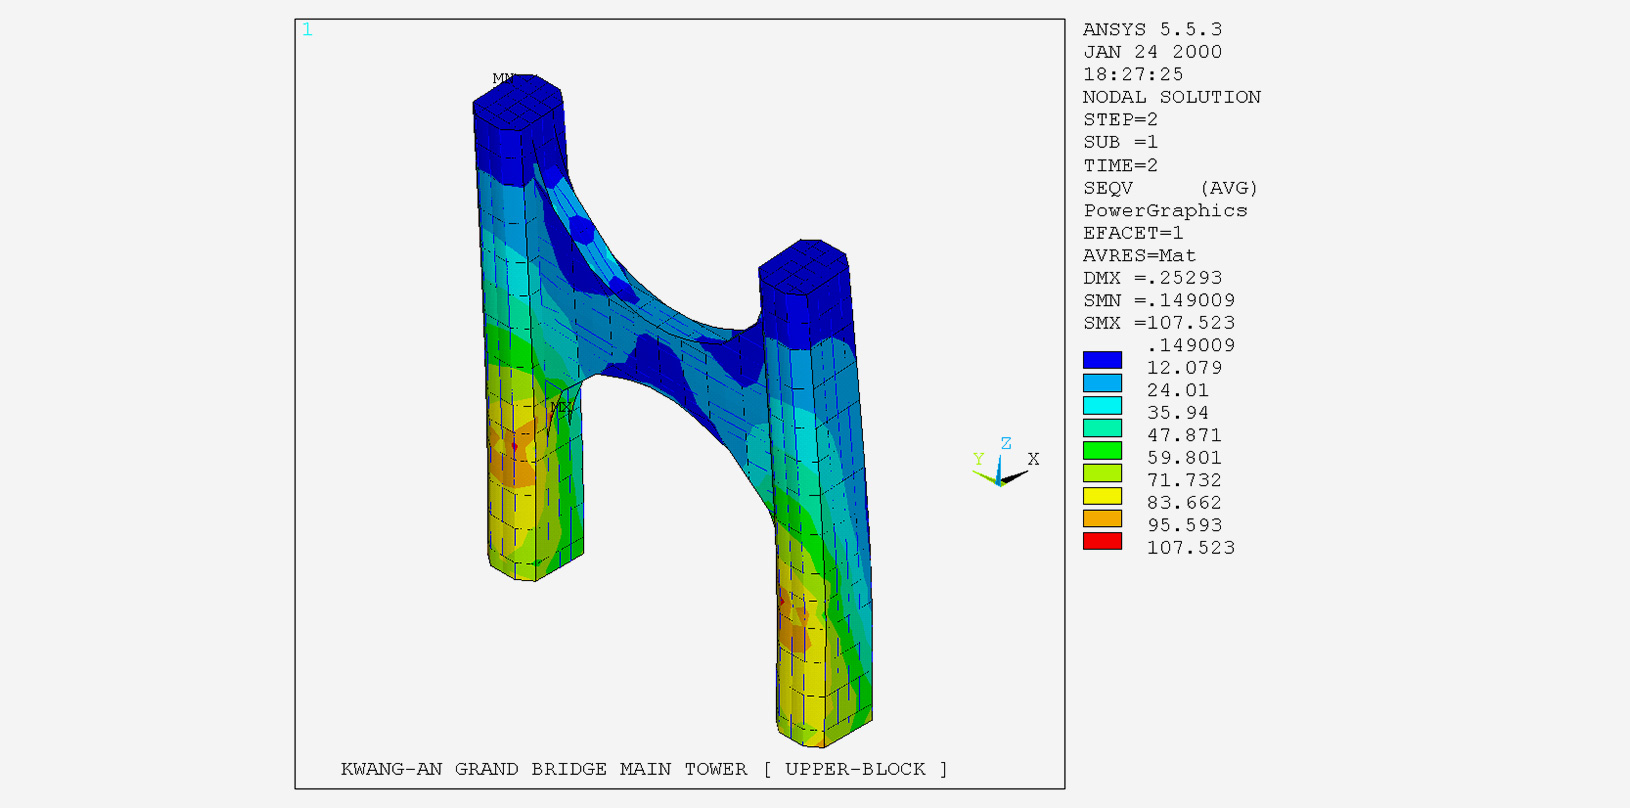Click the SMX =107.523 value
The width and height of the screenshot is (1630, 808).
[x=1158, y=323]
